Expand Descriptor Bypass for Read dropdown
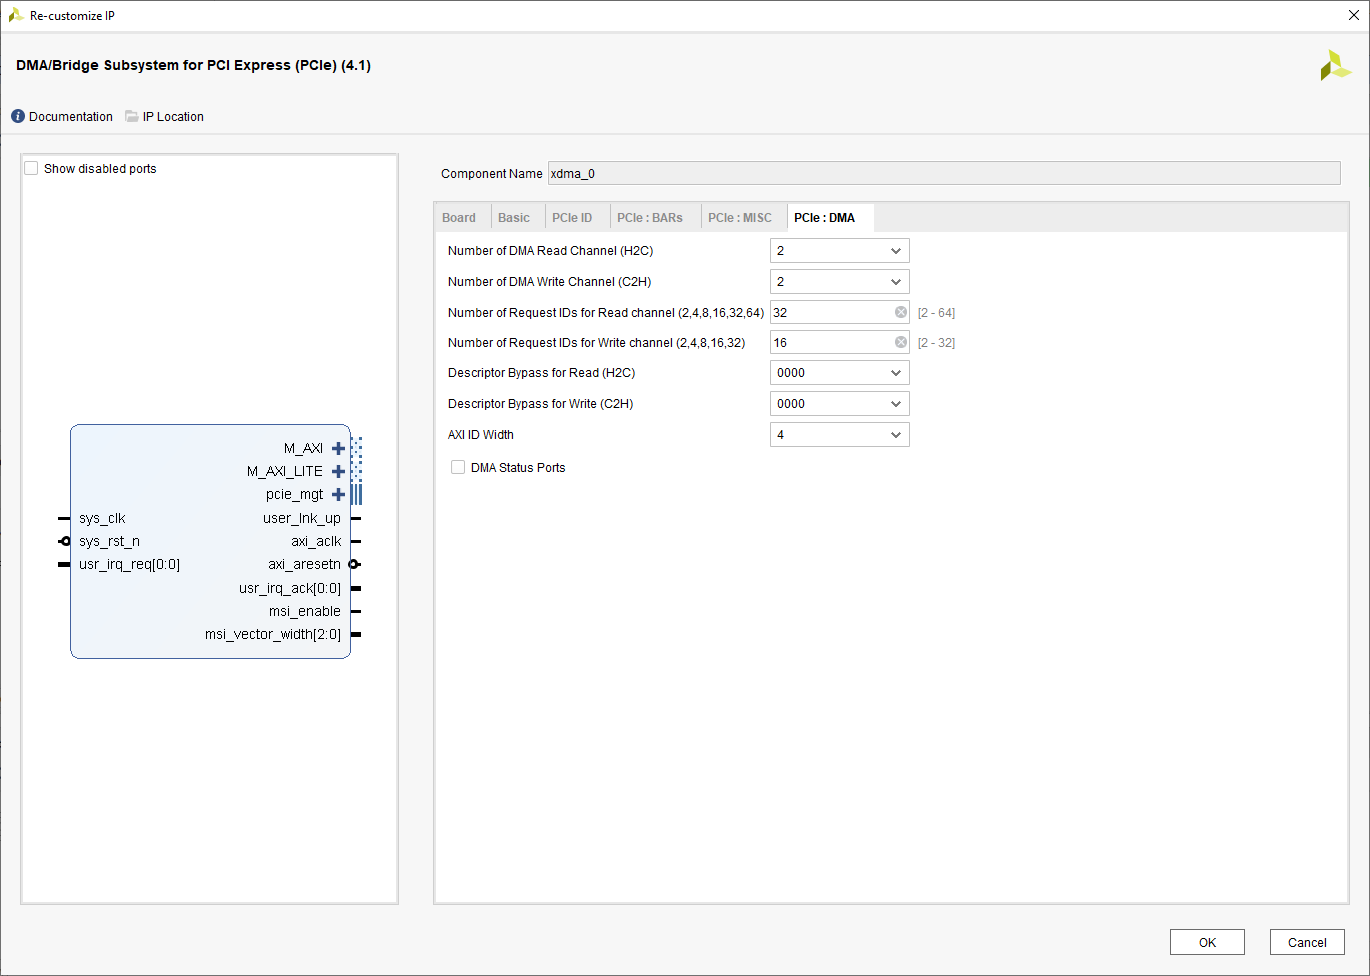Screen dimensions: 1370x976 click(x=839, y=373)
